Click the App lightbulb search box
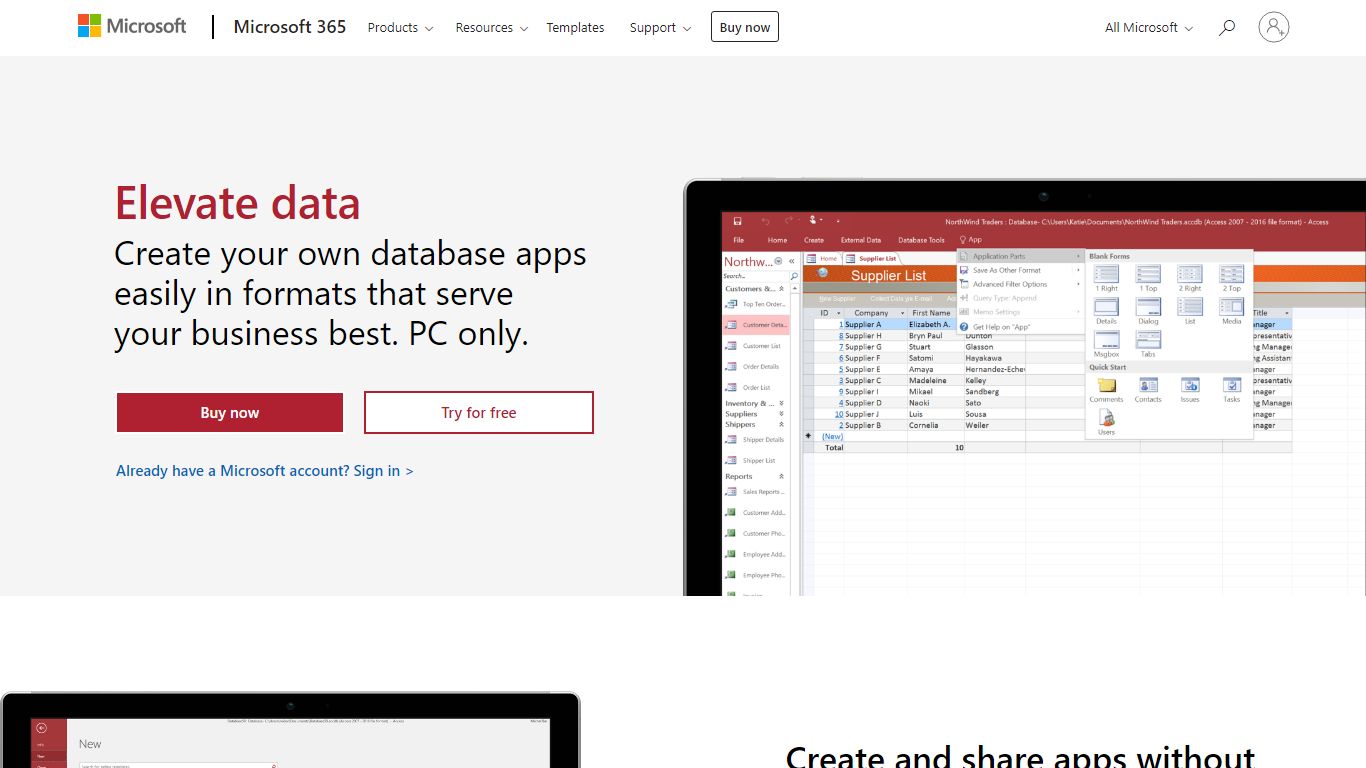This screenshot has height=768, width=1366. (x=971, y=240)
